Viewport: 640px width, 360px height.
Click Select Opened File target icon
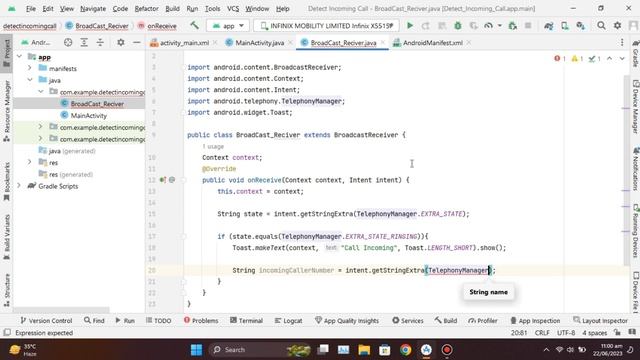click(x=68, y=42)
